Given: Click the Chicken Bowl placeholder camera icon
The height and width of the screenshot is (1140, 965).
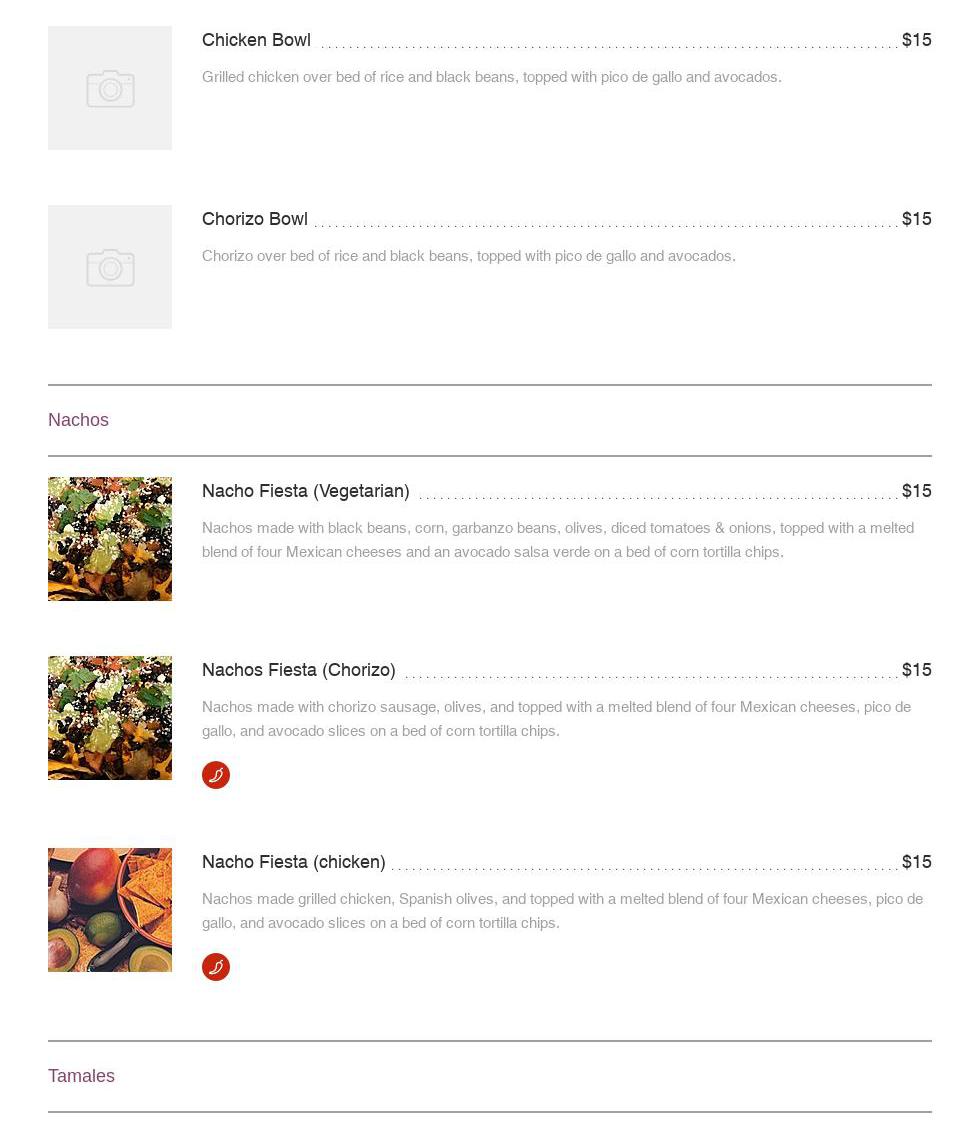Looking at the screenshot, I should tap(110, 89).
